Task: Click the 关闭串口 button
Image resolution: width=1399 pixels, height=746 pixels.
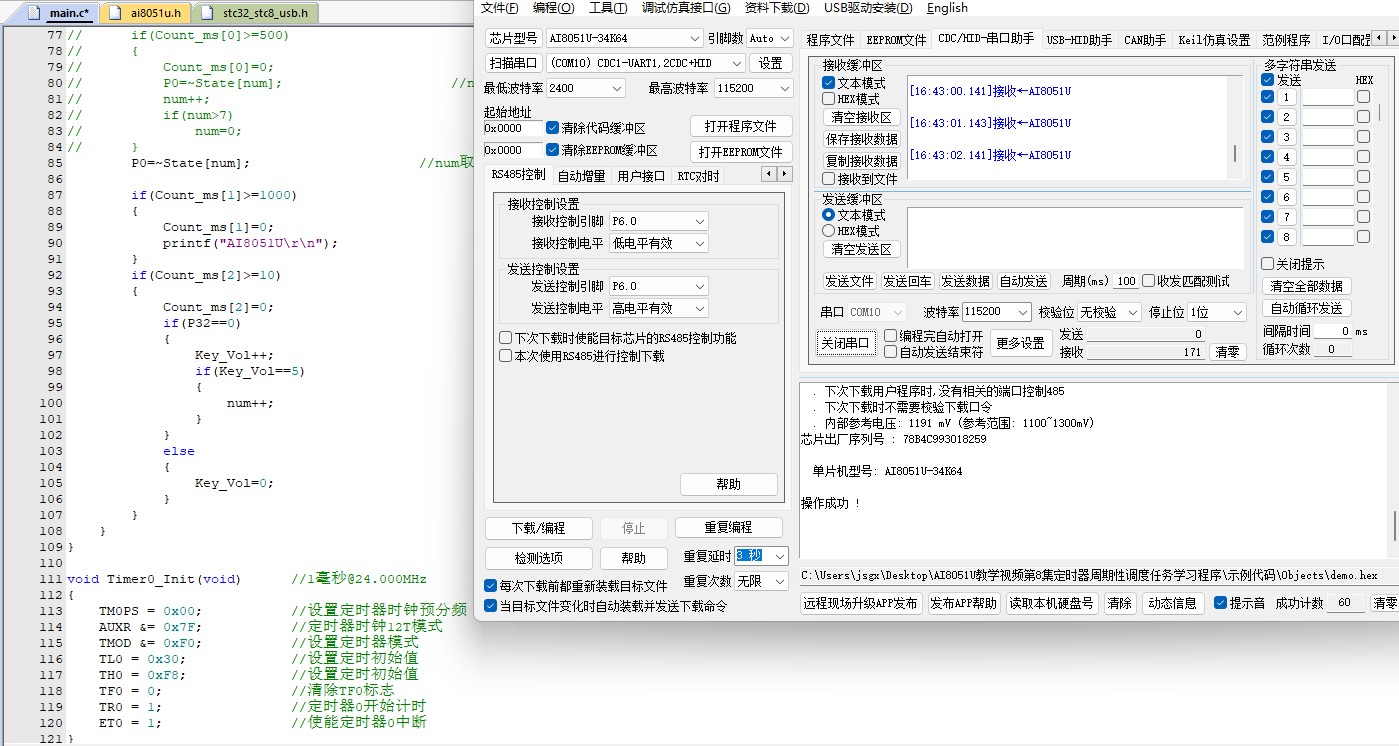Action: pyautogui.click(x=846, y=343)
